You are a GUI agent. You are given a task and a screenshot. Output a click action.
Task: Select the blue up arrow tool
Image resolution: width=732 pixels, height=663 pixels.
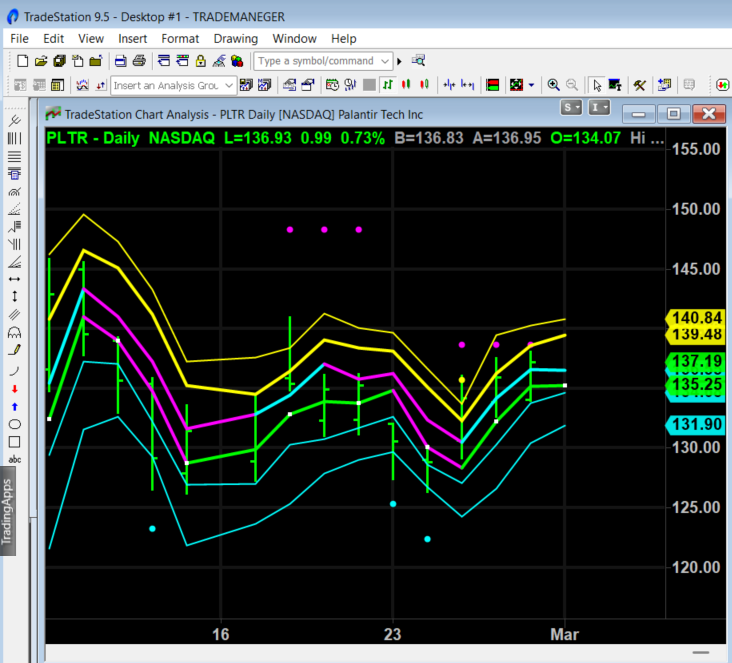[x=14, y=407]
